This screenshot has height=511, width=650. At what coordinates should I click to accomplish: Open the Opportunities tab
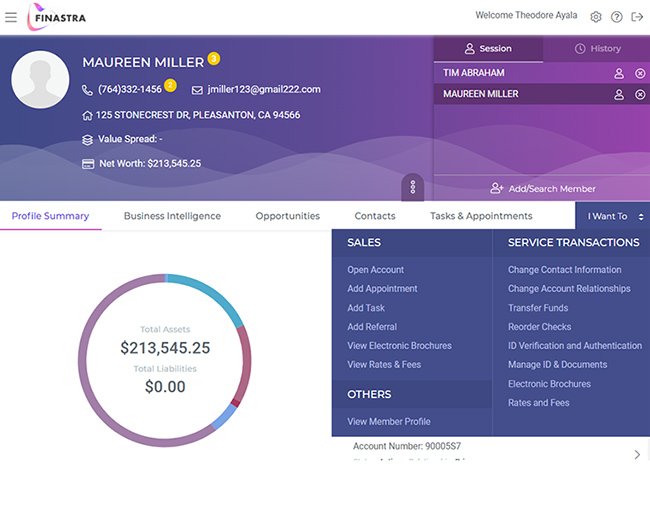pos(288,216)
